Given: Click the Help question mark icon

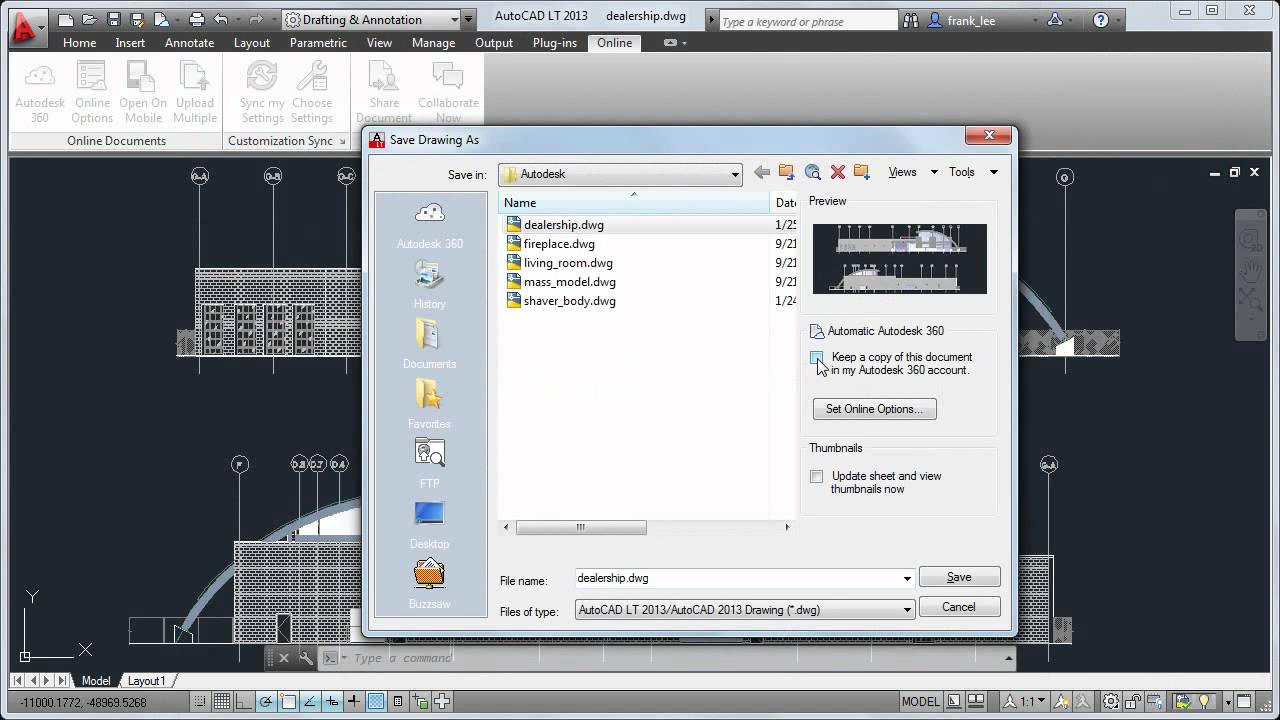Looking at the screenshot, I should pyautogui.click(x=1101, y=20).
